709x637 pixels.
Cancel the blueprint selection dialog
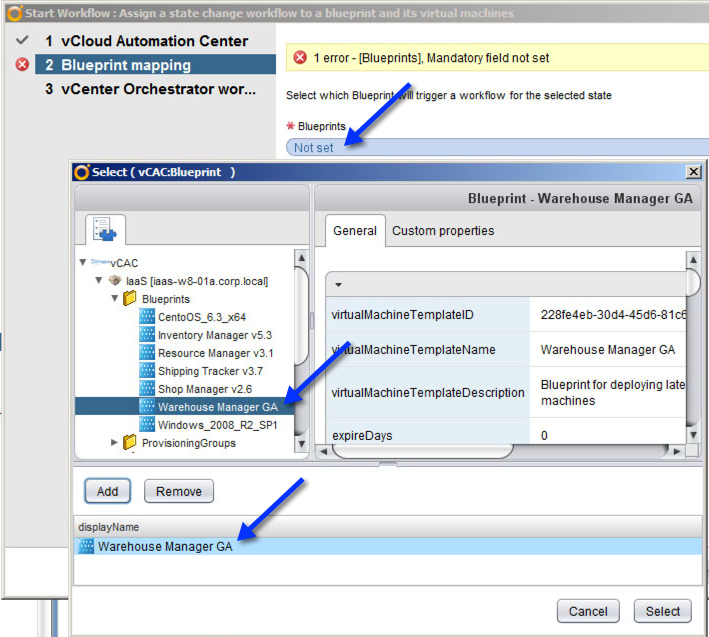[588, 611]
